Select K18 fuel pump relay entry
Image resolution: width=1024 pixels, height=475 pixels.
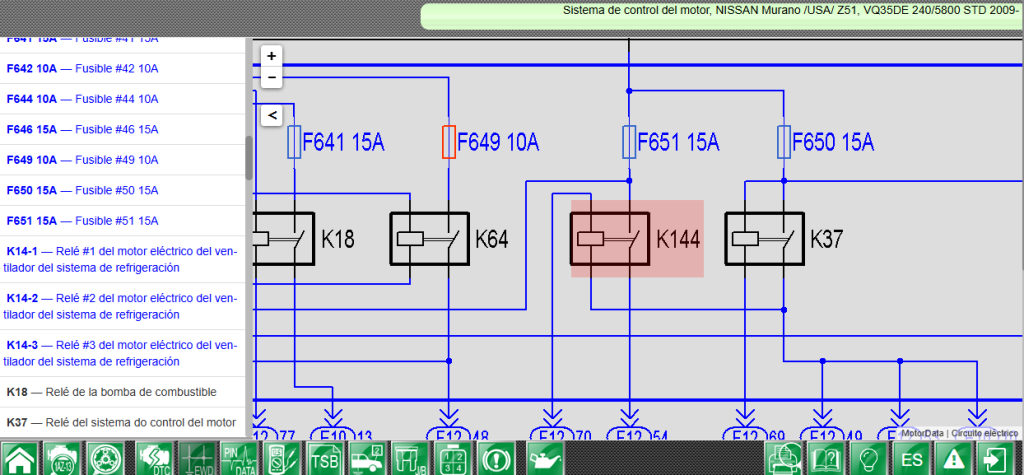123,392
